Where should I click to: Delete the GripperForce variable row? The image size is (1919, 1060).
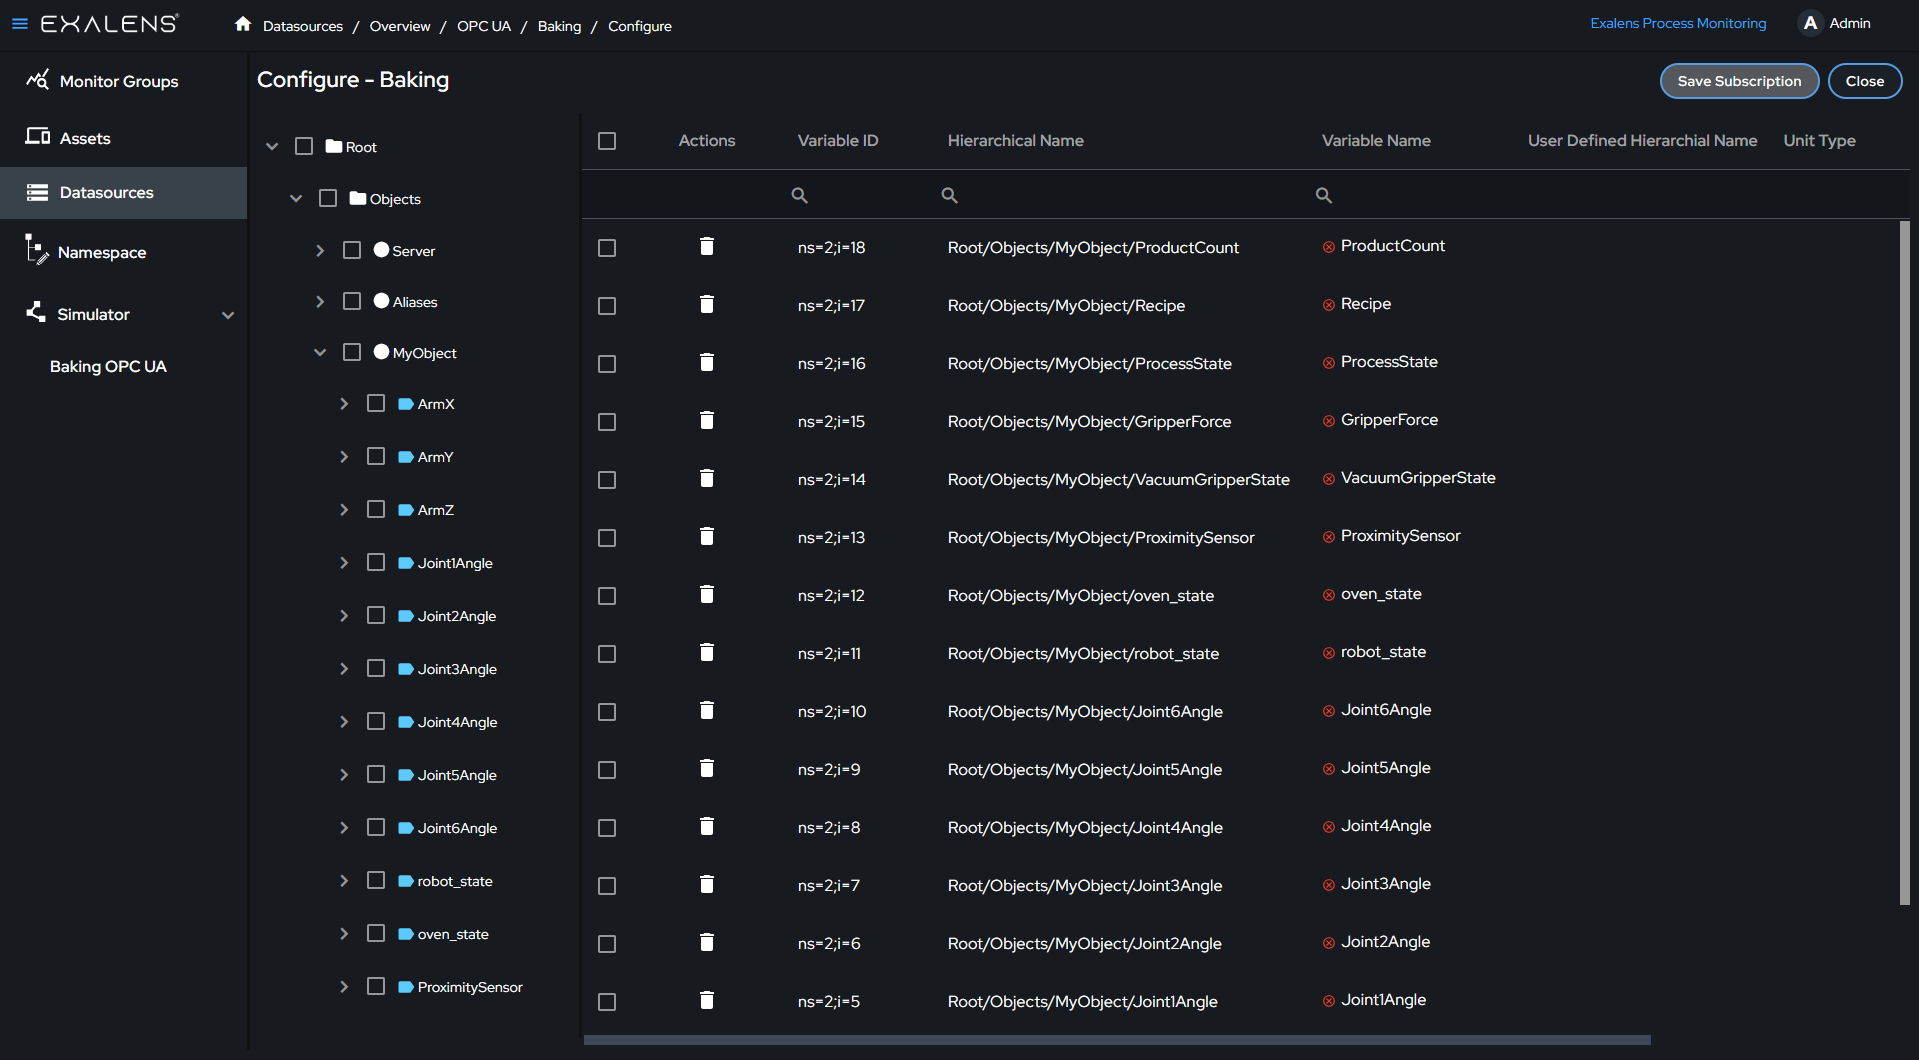pyautogui.click(x=707, y=420)
